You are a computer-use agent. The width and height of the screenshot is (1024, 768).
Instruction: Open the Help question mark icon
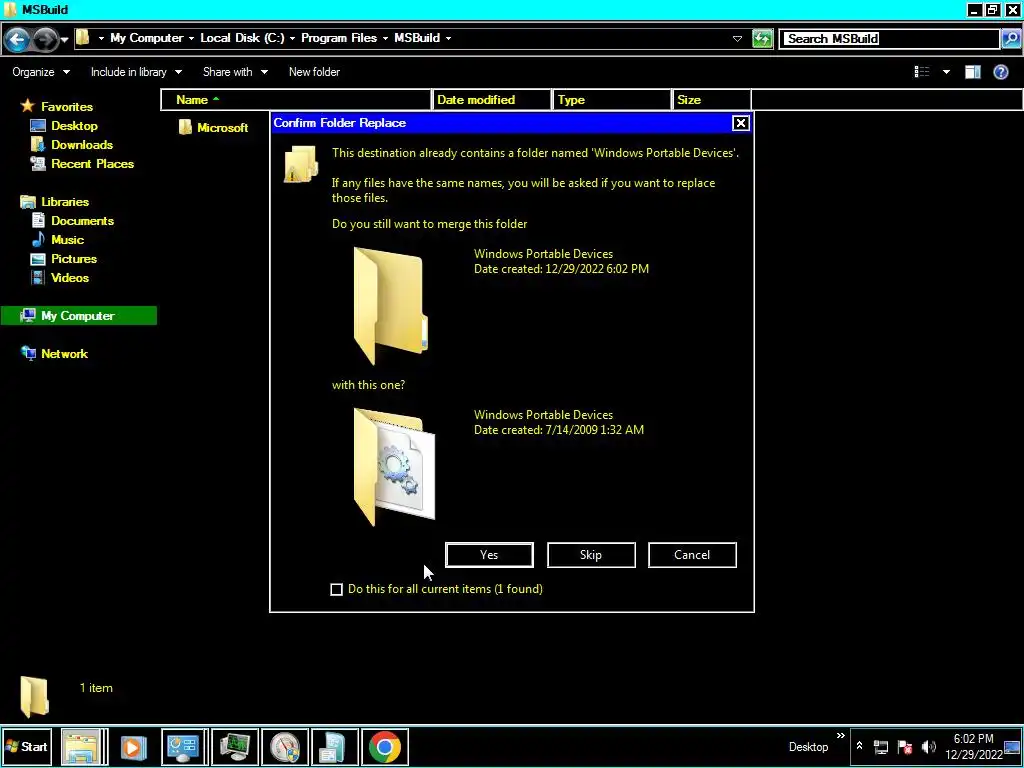[1000, 72]
